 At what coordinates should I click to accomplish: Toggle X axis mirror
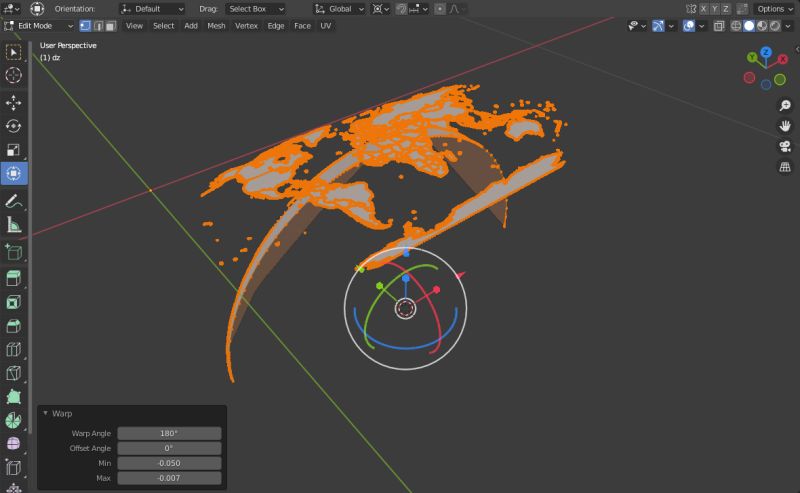coord(704,9)
